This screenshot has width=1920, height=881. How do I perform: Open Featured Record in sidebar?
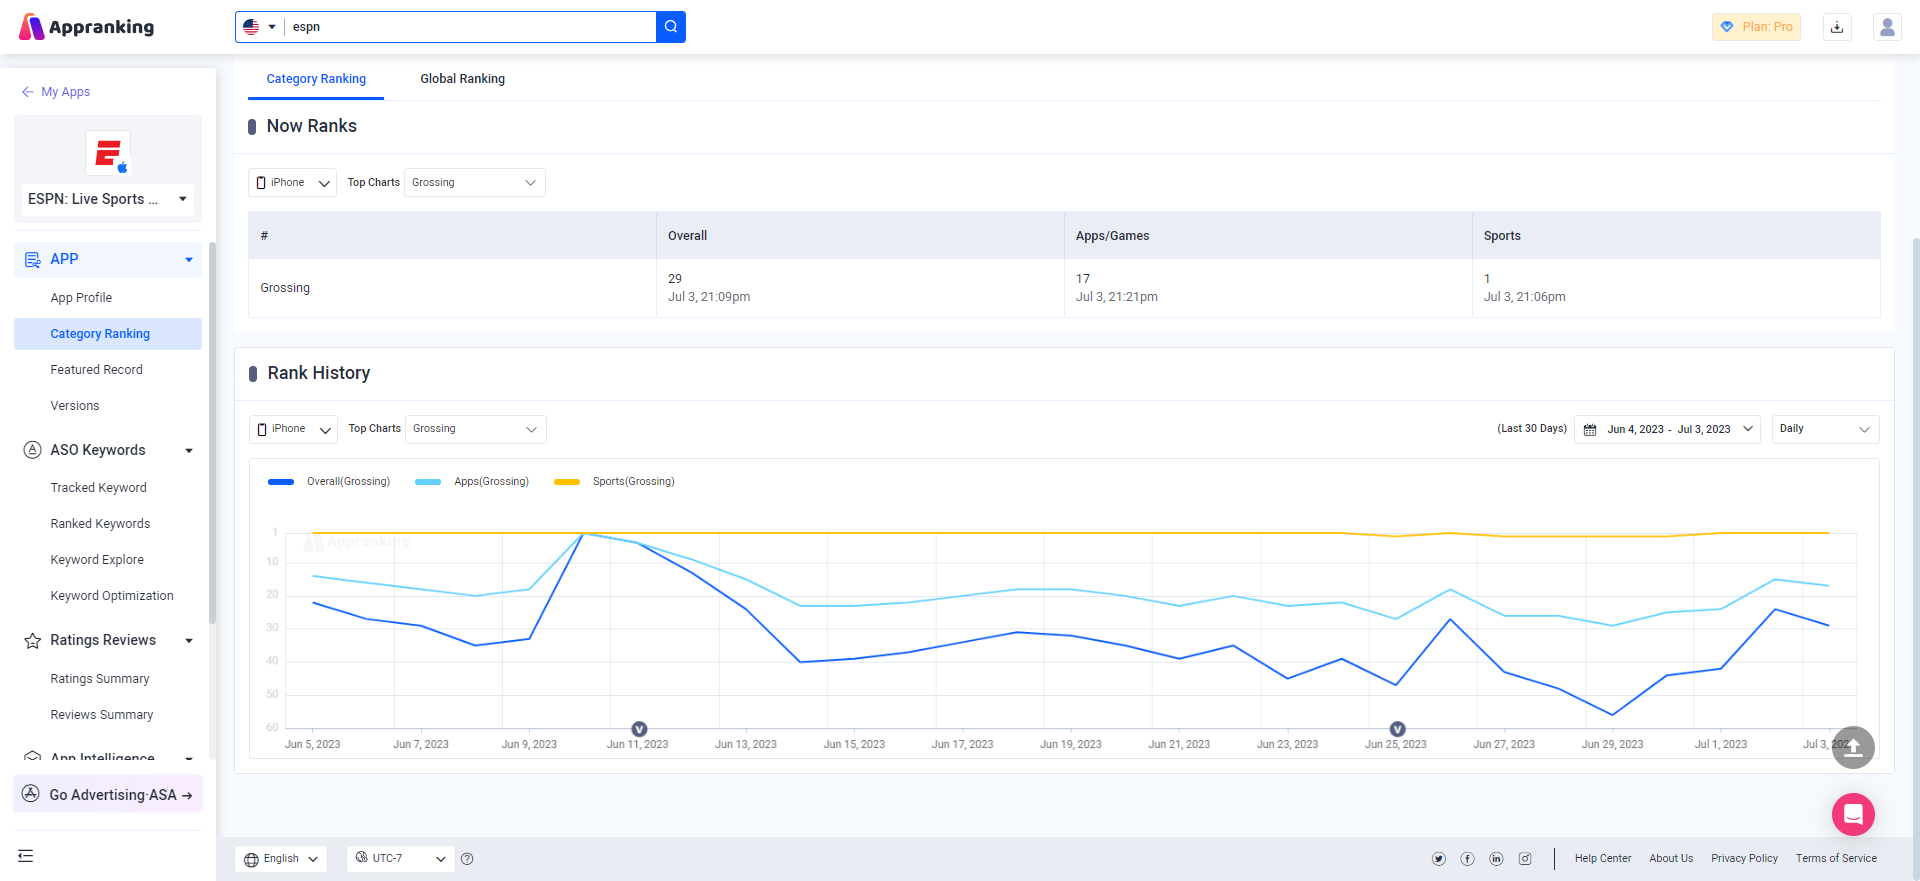click(x=96, y=370)
